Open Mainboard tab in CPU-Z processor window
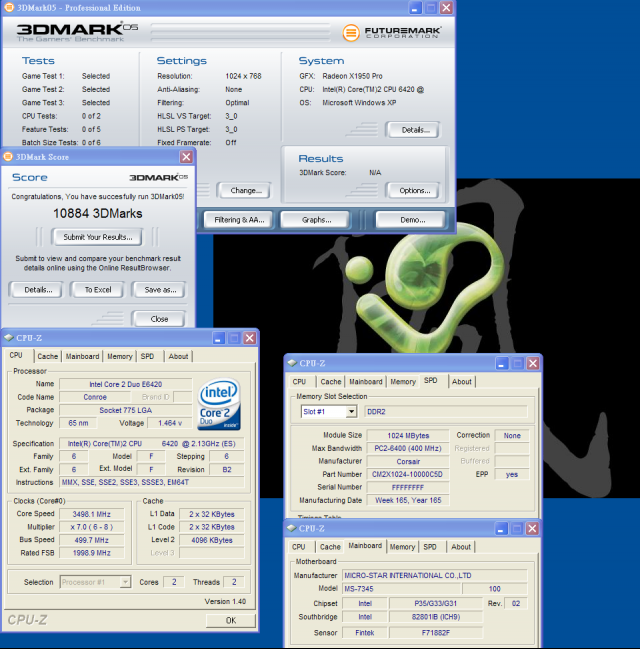640x649 pixels. (82, 356)
